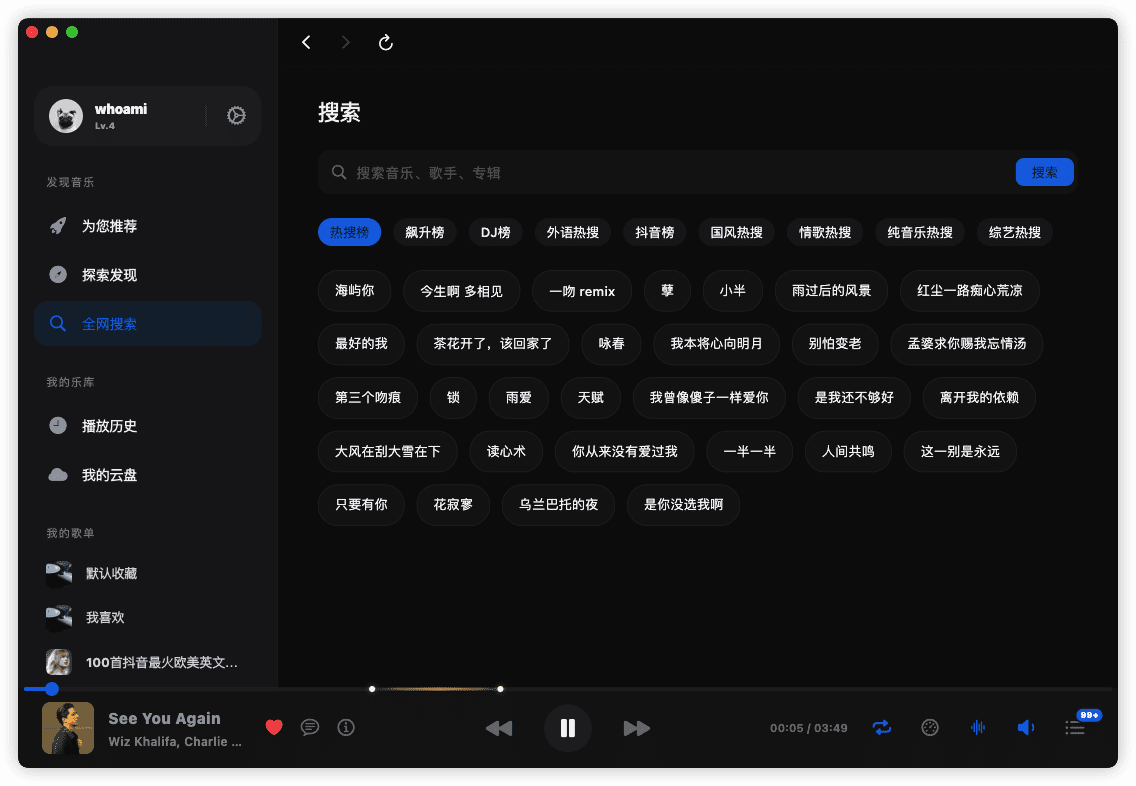Click the 今生啊 多相见 tag
This screenshot has height=786, width=1136.
pos(462,290)
